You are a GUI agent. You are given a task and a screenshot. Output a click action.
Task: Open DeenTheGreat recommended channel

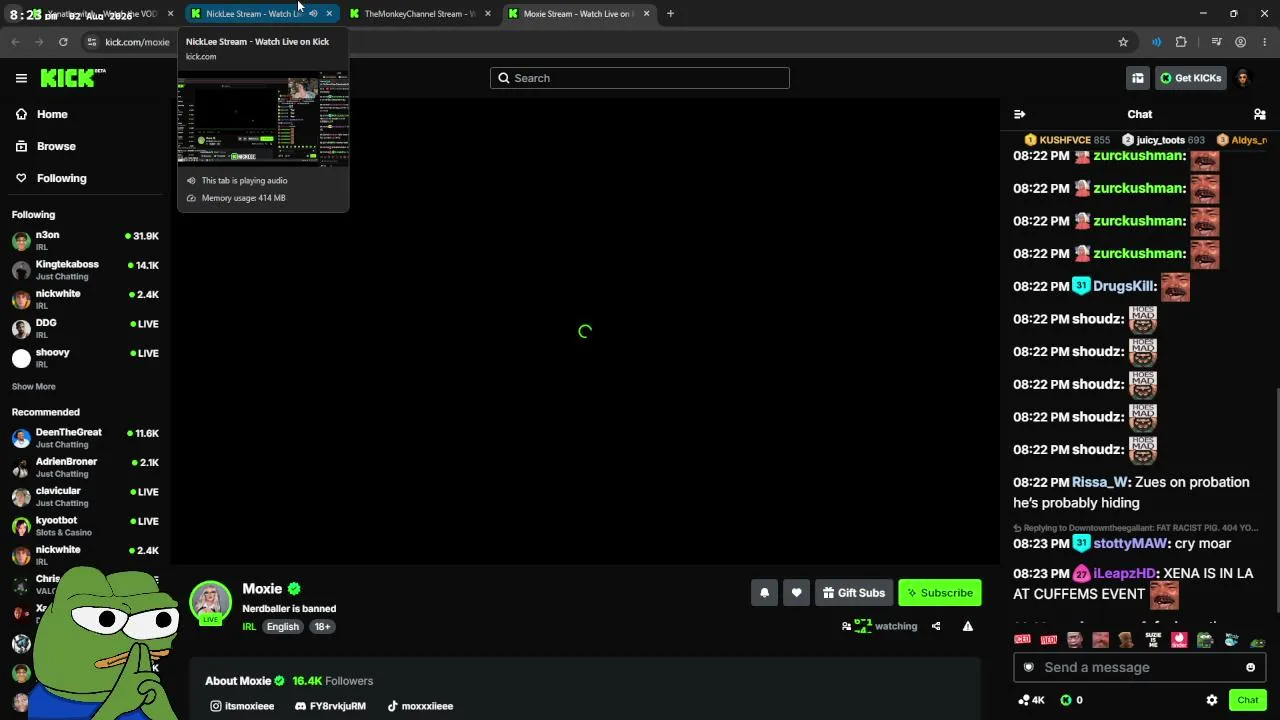click(85, 438)
